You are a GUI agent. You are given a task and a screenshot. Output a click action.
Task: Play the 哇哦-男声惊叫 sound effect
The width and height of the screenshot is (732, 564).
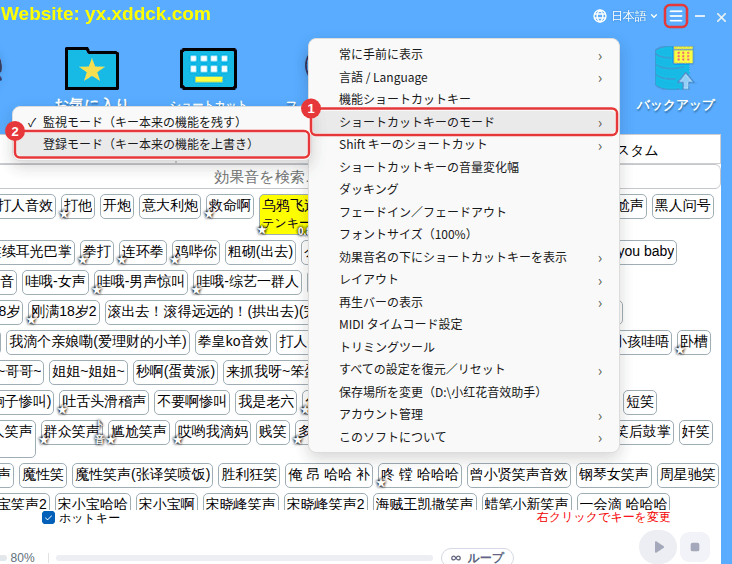[x=141, y=282]
